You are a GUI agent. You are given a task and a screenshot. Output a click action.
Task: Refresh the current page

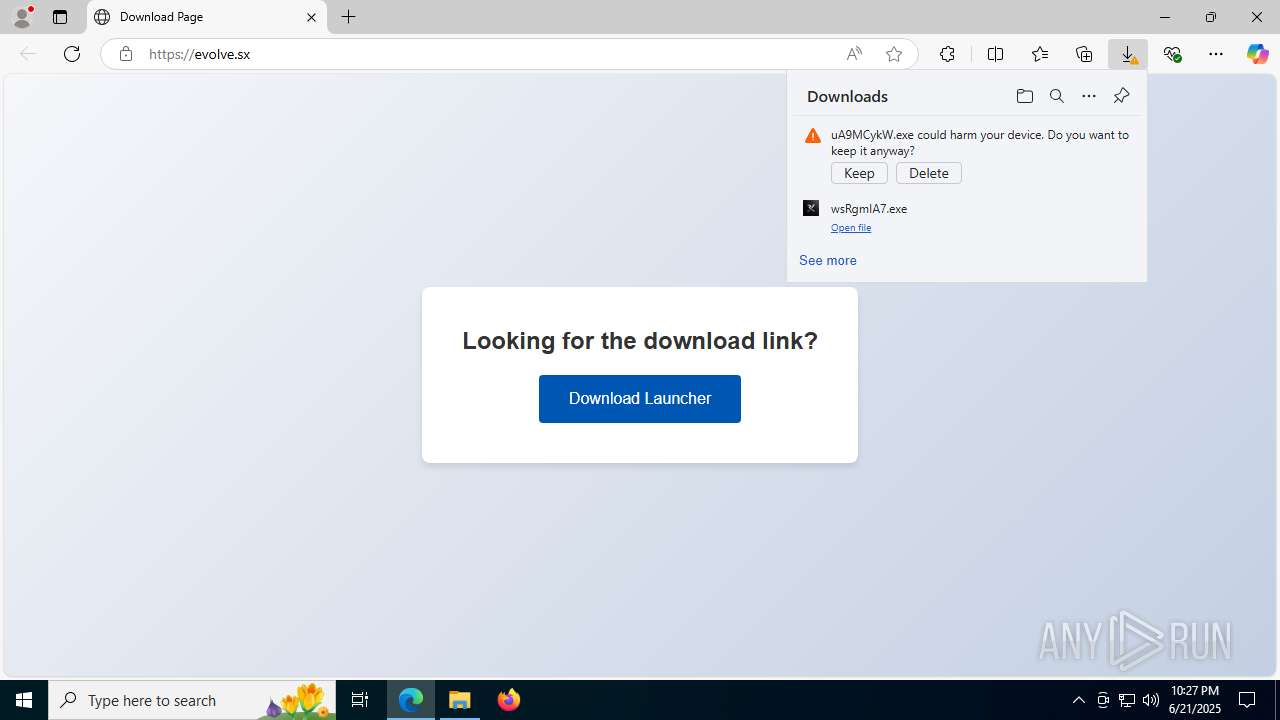click(72, 54)
